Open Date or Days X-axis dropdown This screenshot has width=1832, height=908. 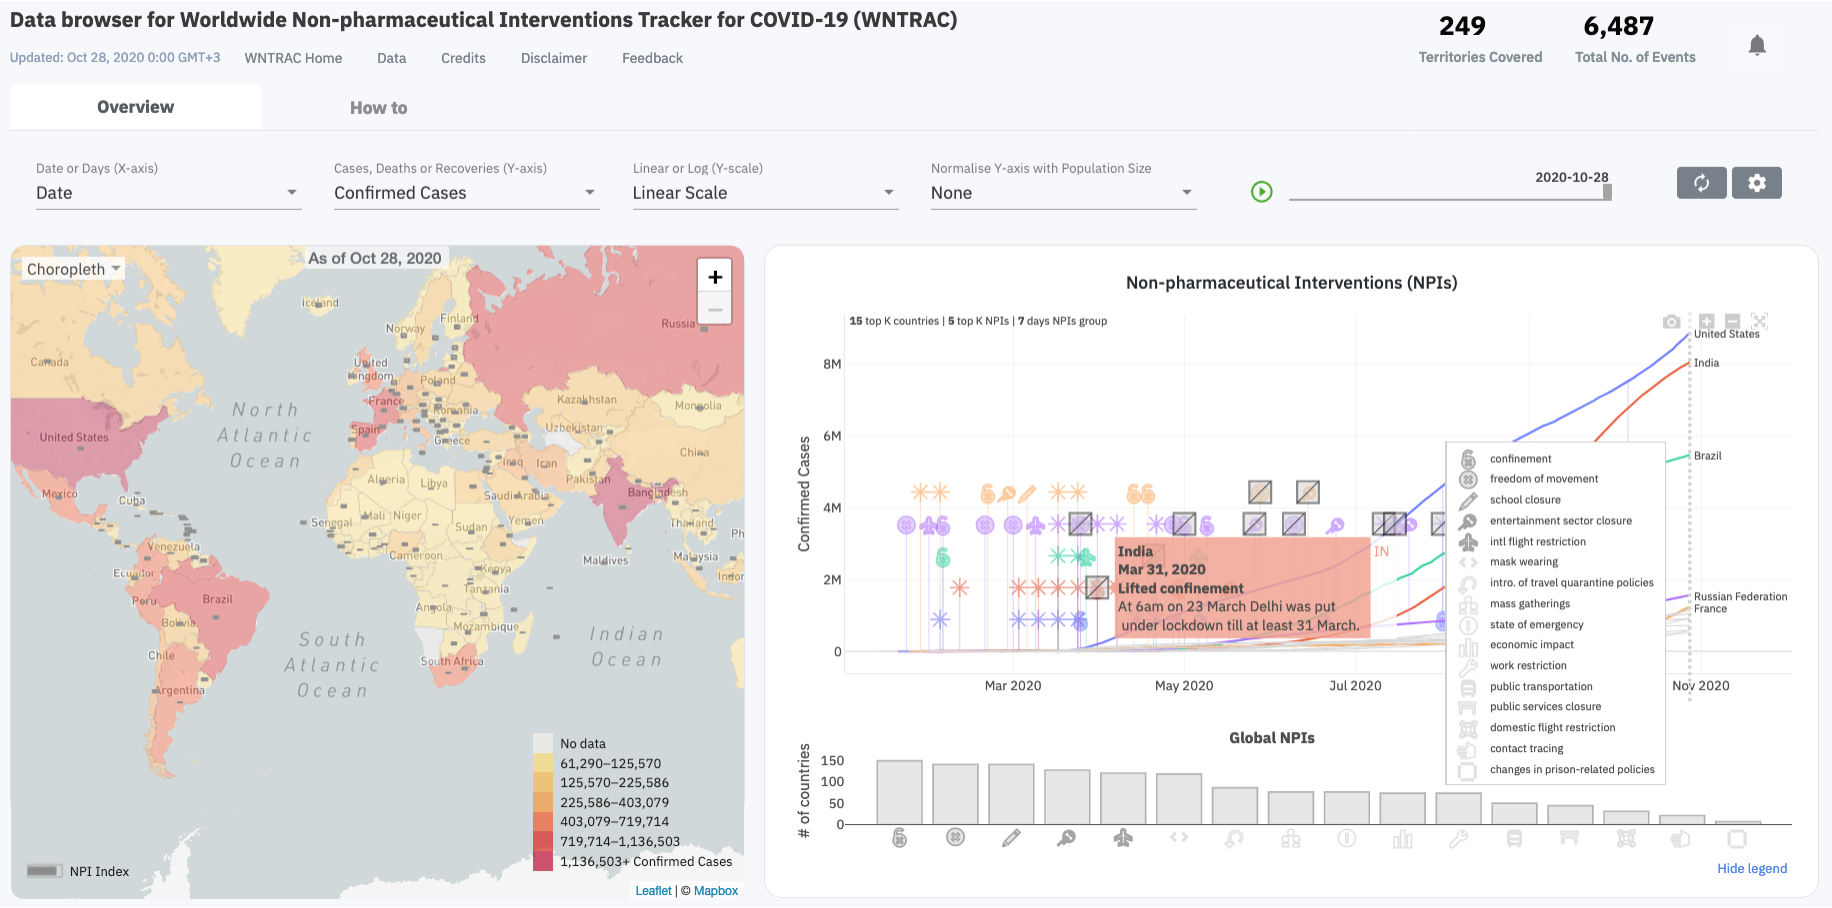(x=168, y=193)
